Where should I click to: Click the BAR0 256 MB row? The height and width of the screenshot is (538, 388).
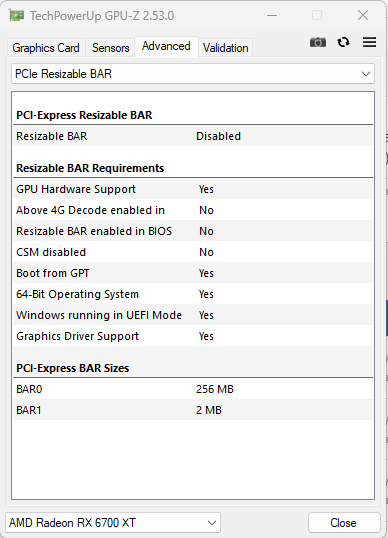(193, 389)
